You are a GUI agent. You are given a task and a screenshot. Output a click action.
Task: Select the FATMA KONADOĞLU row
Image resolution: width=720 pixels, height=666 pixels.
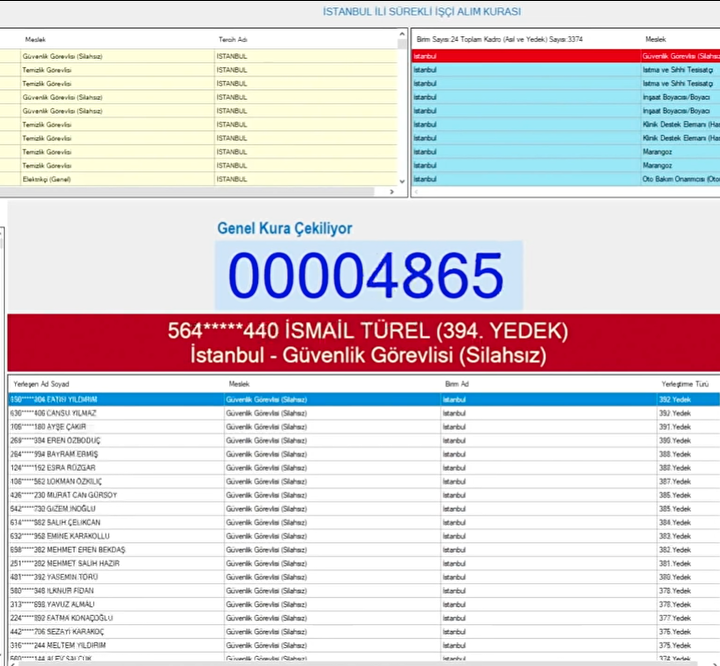point(364,618)
